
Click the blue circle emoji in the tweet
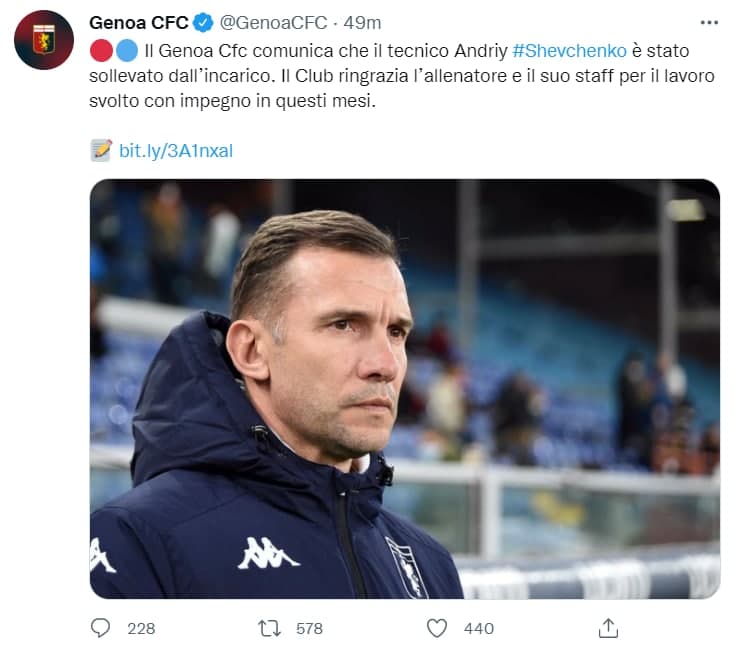click(125, 50)
